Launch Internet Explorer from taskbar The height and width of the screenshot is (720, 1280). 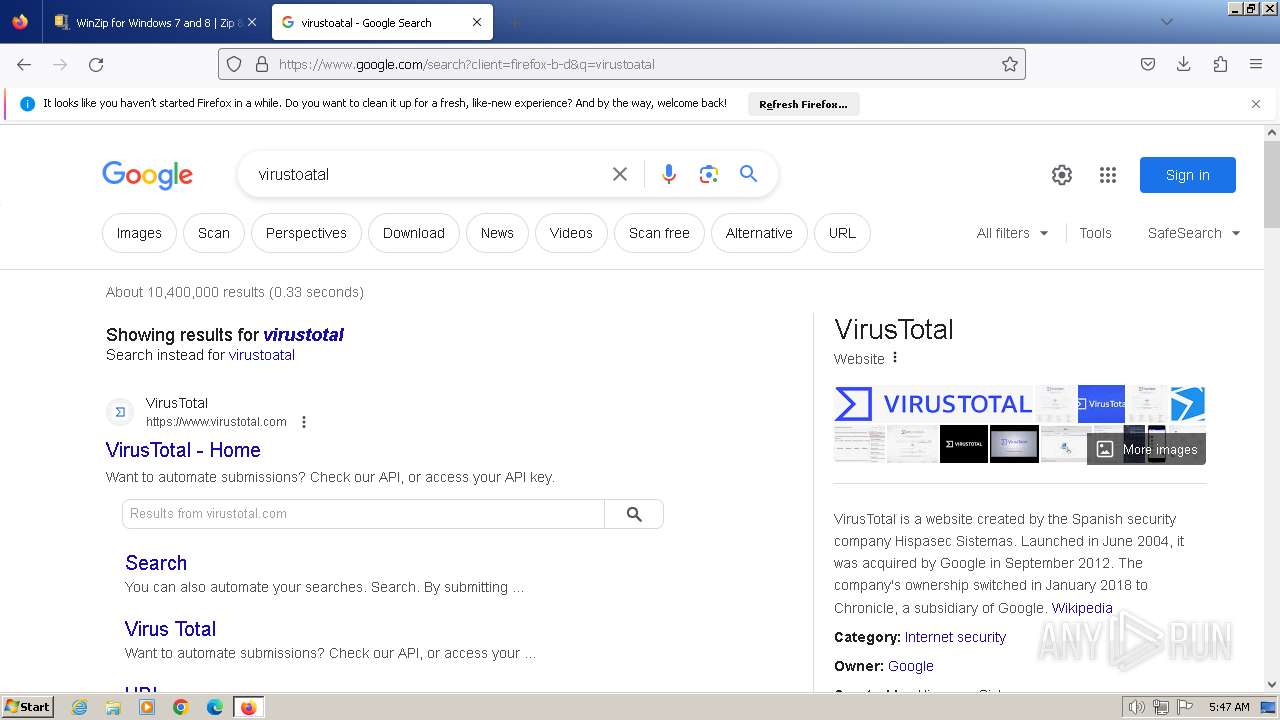[79, 707]
